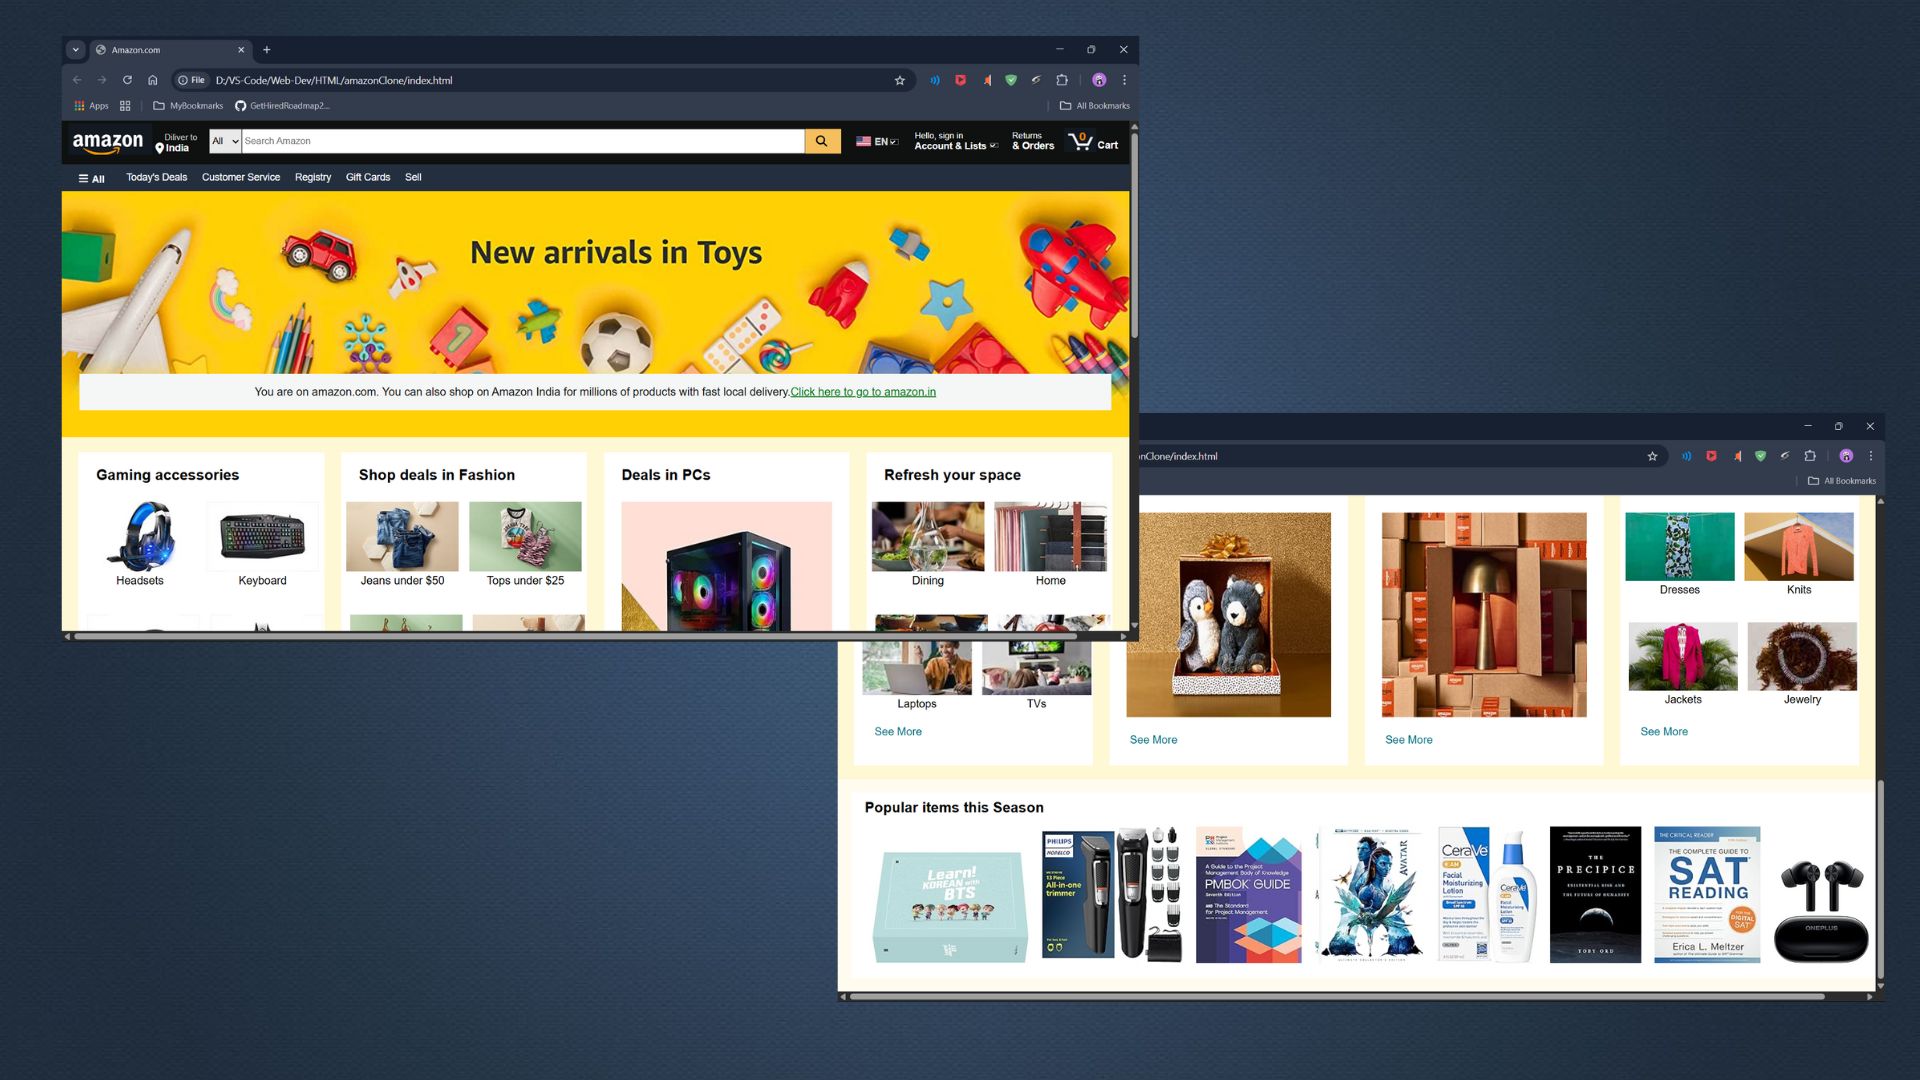Click See More under Laptops and TVs
The width and height of the screenshot is (1920, 1080).
point(897,732)
